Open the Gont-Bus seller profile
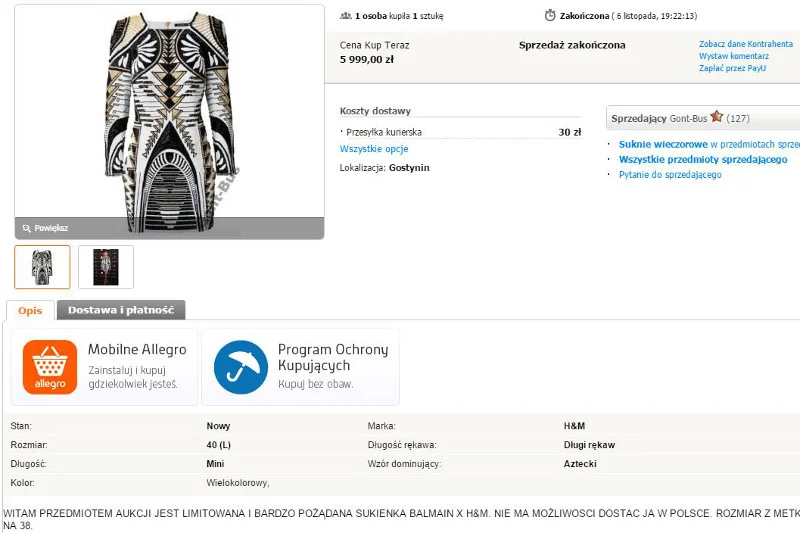The width and height of the screenshot is (800, 533). 688,118
